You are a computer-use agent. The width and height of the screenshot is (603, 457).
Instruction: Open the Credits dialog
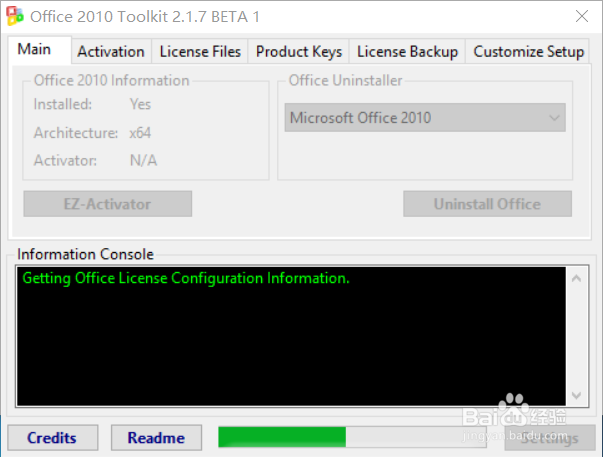(52, 438)
